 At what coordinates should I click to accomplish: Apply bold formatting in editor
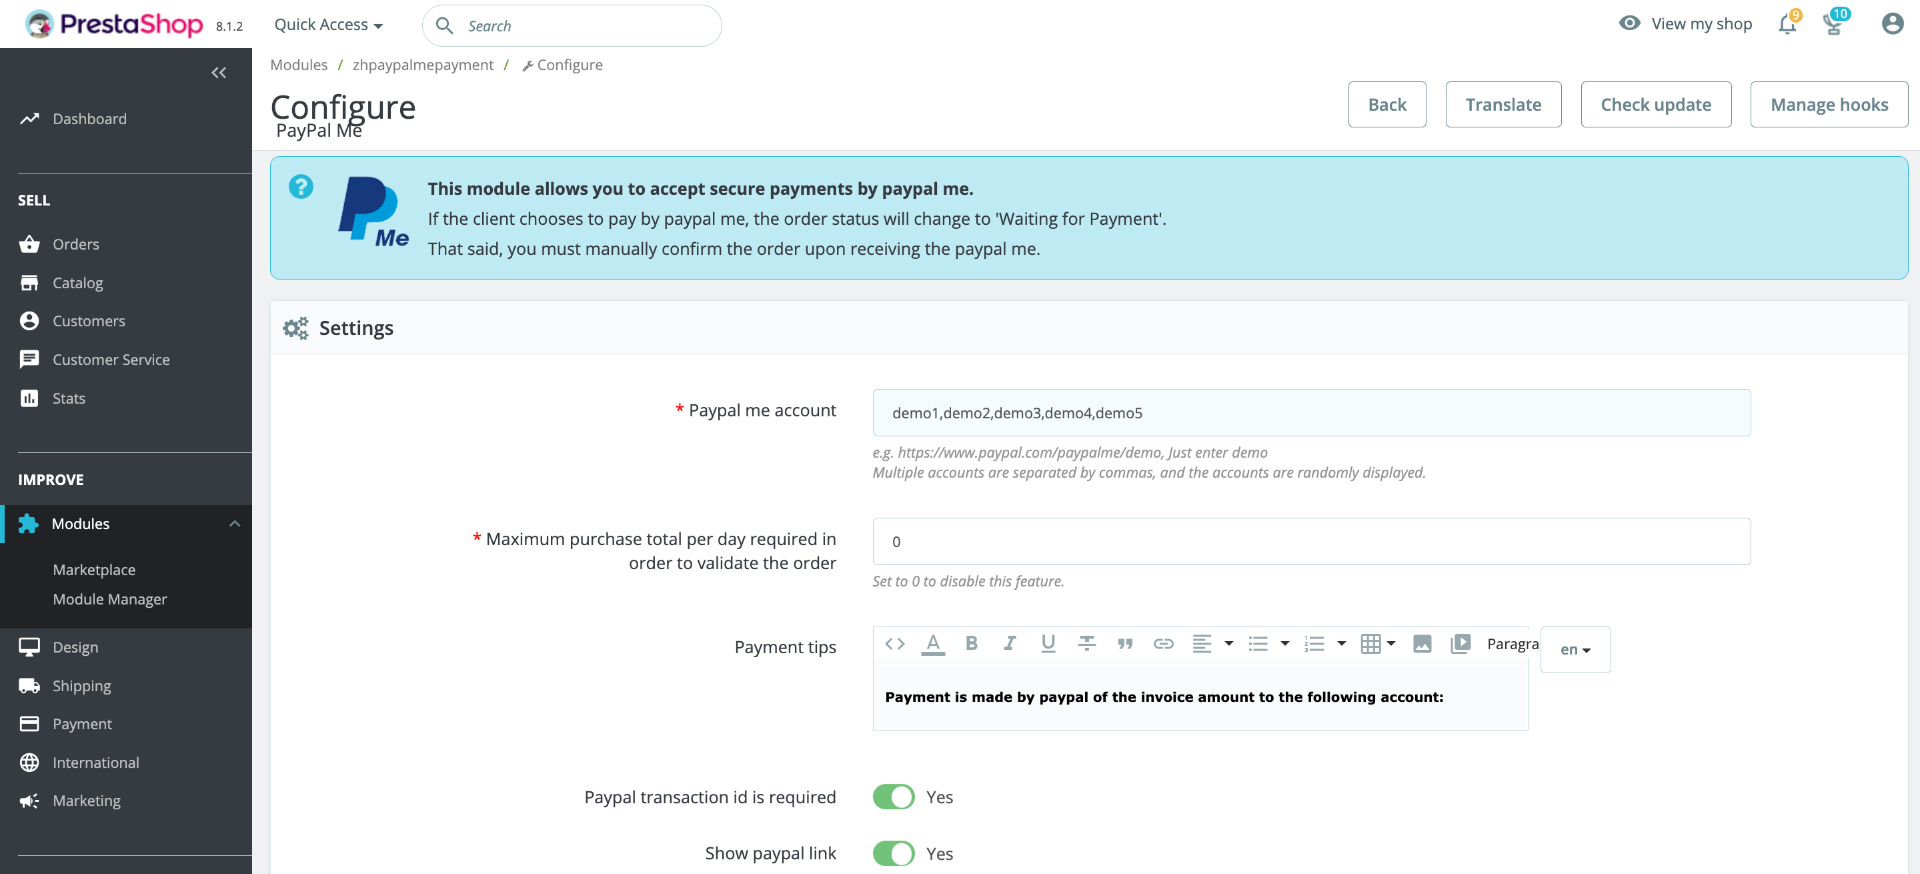tap(971, 644)
